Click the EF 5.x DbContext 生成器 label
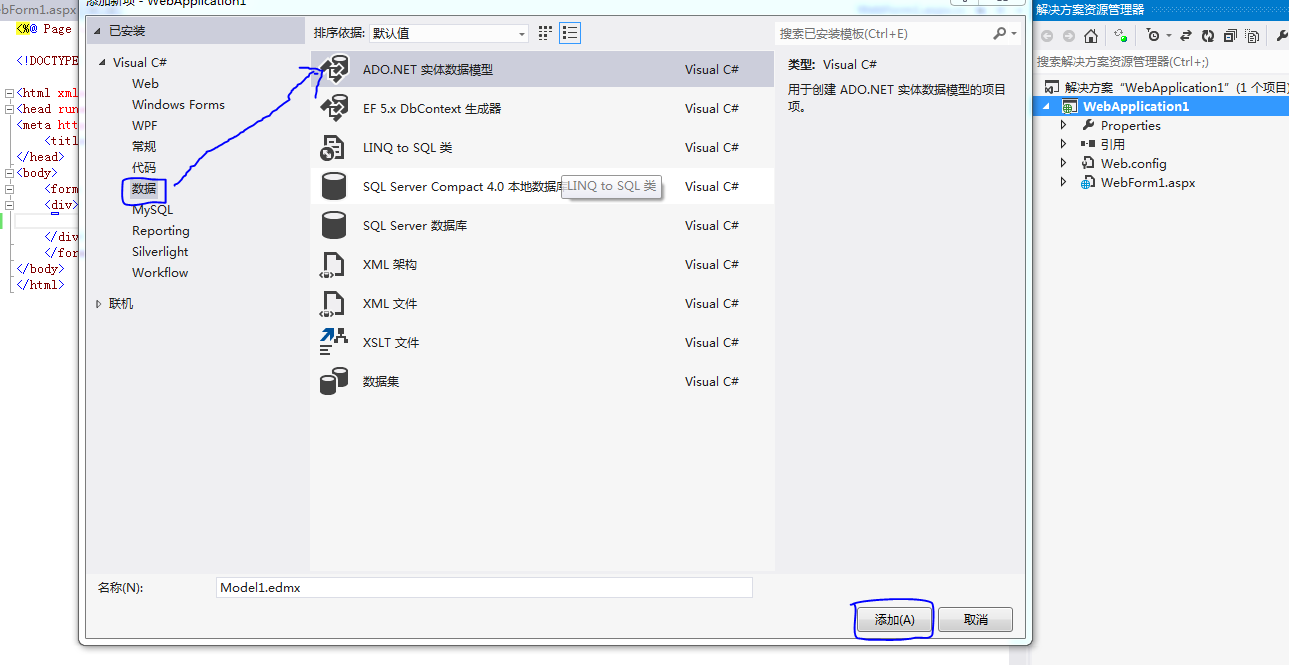The image size is (1289, 665). point(432,109)
